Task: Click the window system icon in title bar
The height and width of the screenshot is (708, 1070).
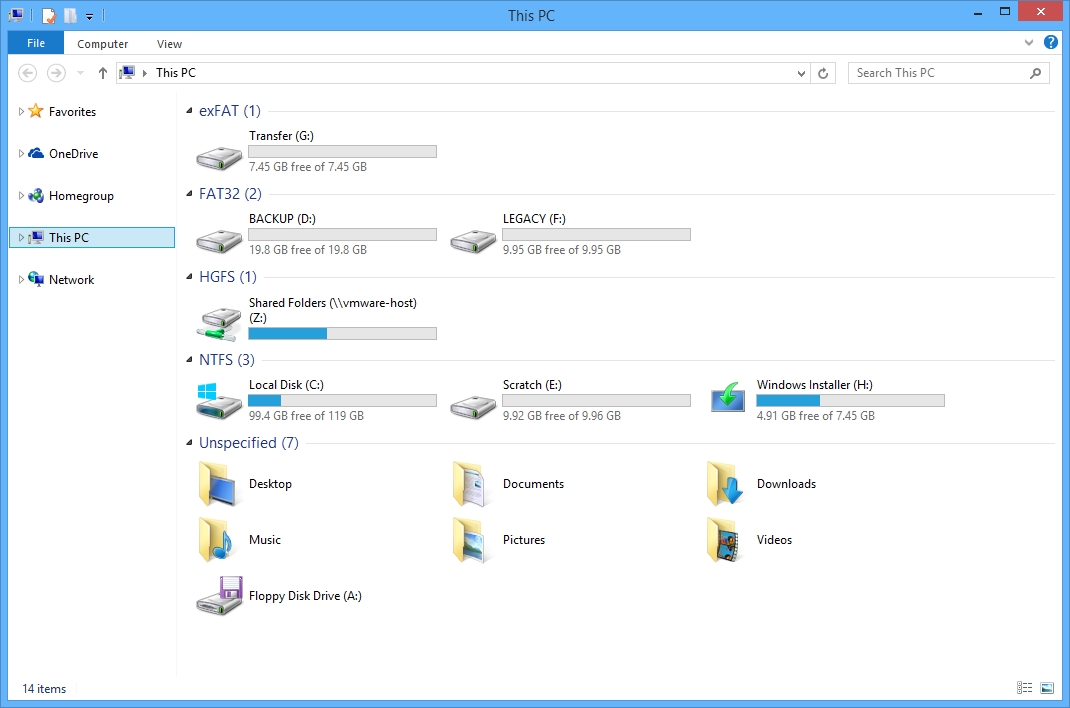Action: pyautogui.click(x=16, y=14)
